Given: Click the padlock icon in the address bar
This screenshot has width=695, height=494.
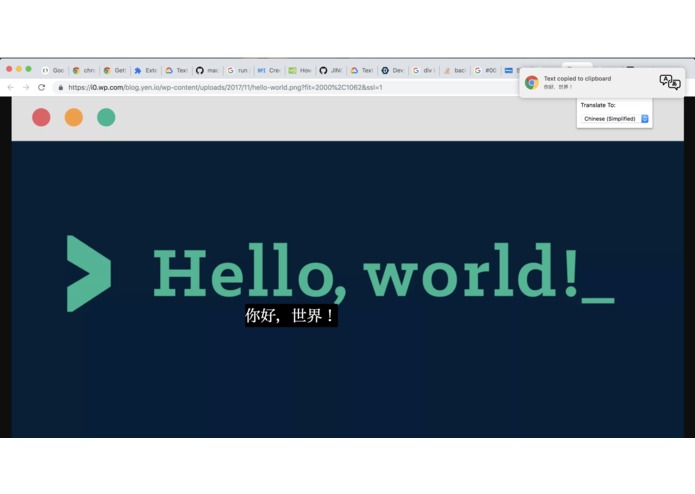Looking at the screenshot, I should pyautogui.click(x=61, y=87).
